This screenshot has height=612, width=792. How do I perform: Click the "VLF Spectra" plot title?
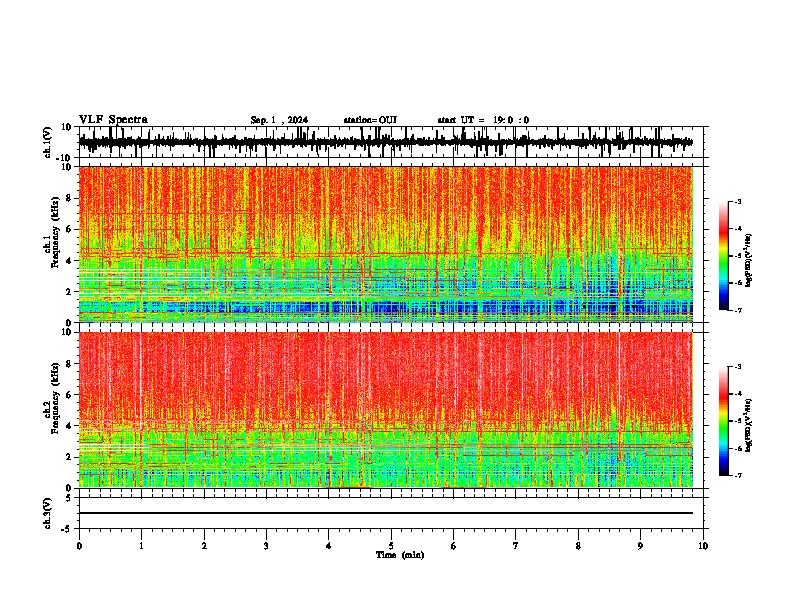click(113, 120)
